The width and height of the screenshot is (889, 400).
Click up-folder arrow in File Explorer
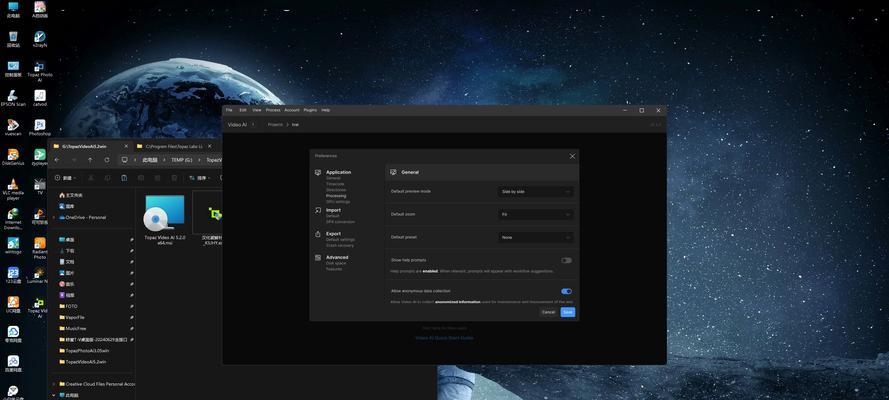(90, 160)
